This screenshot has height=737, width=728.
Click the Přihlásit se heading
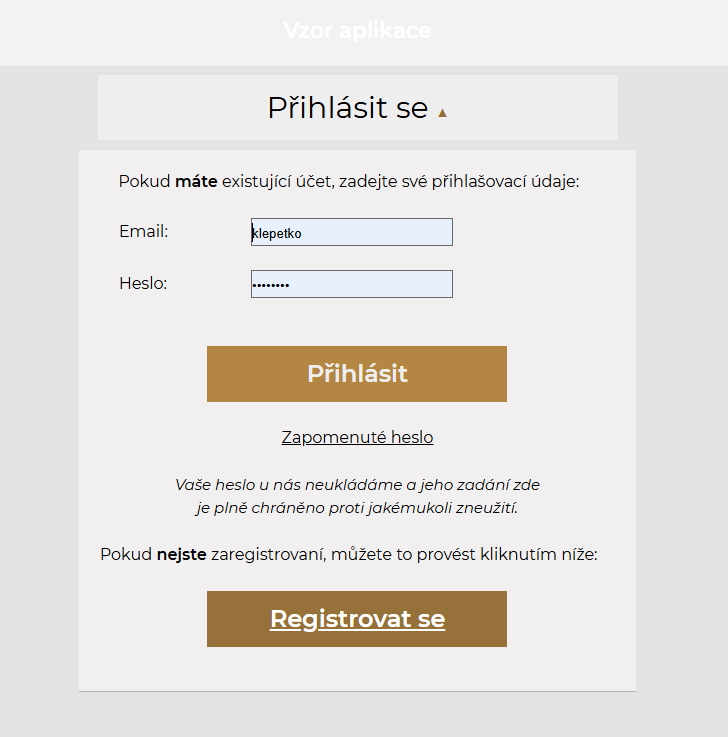(x=347, y=108)
